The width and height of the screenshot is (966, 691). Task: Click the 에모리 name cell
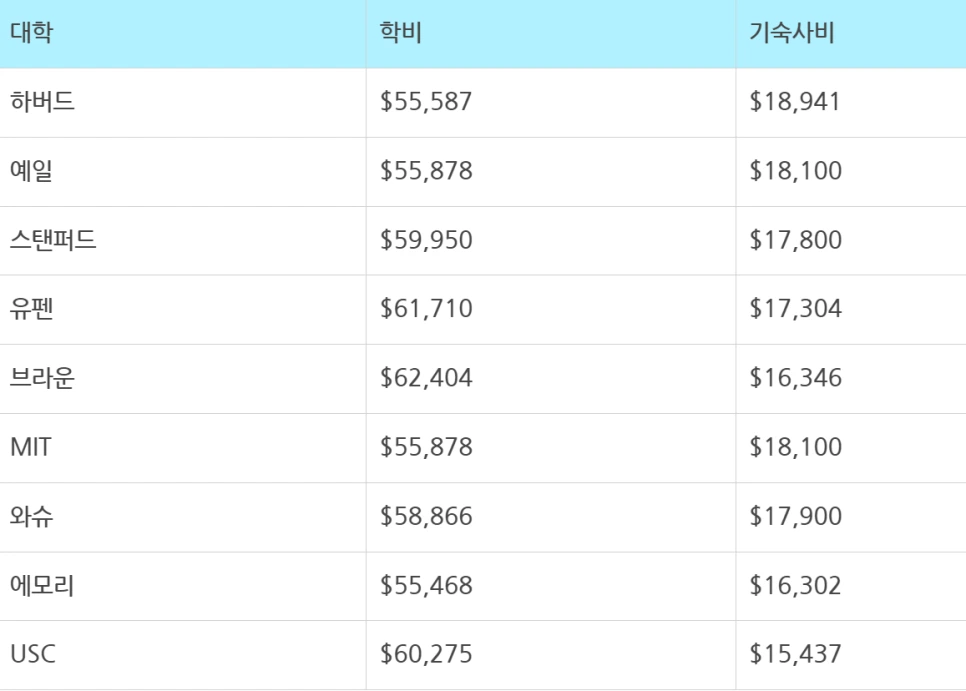point(42,585)
